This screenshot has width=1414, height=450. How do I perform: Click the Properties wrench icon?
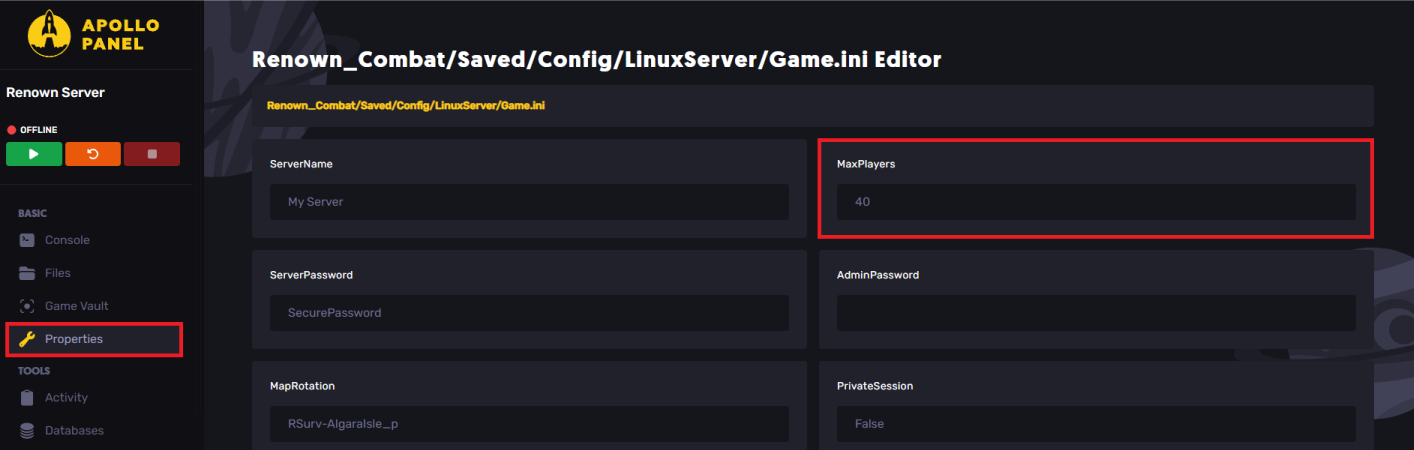[27, 339]
